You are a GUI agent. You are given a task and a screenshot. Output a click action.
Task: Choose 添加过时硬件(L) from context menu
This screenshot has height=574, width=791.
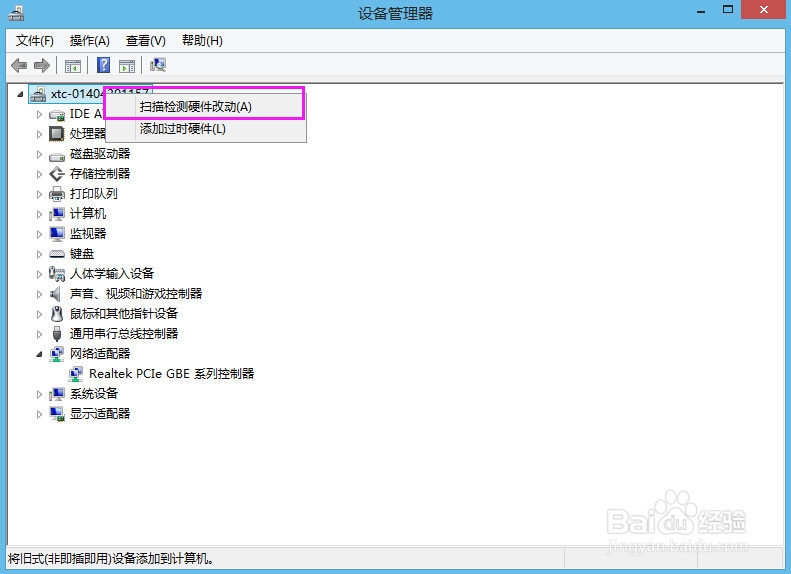(205, 129)
